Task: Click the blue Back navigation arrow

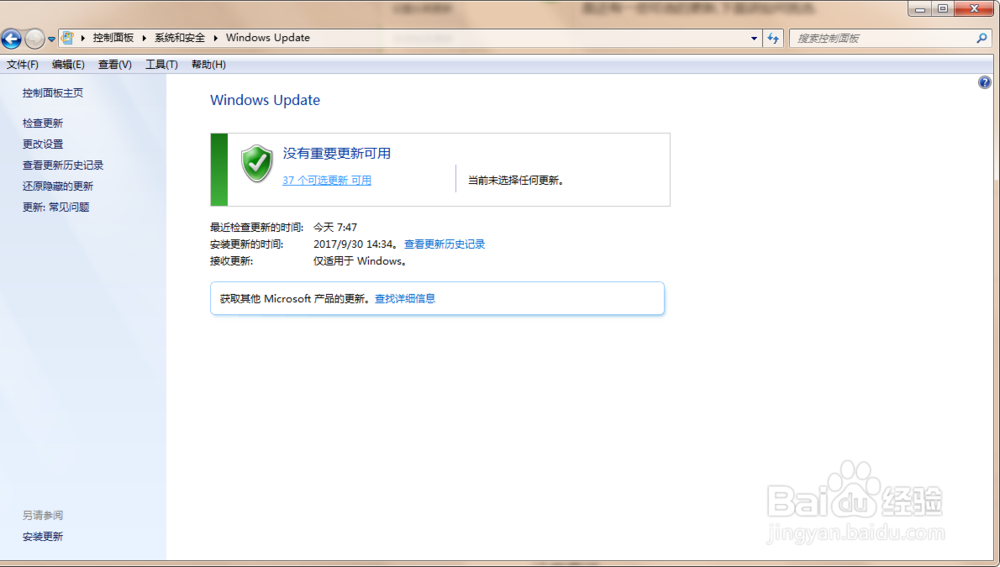Action: coord(11,39)
